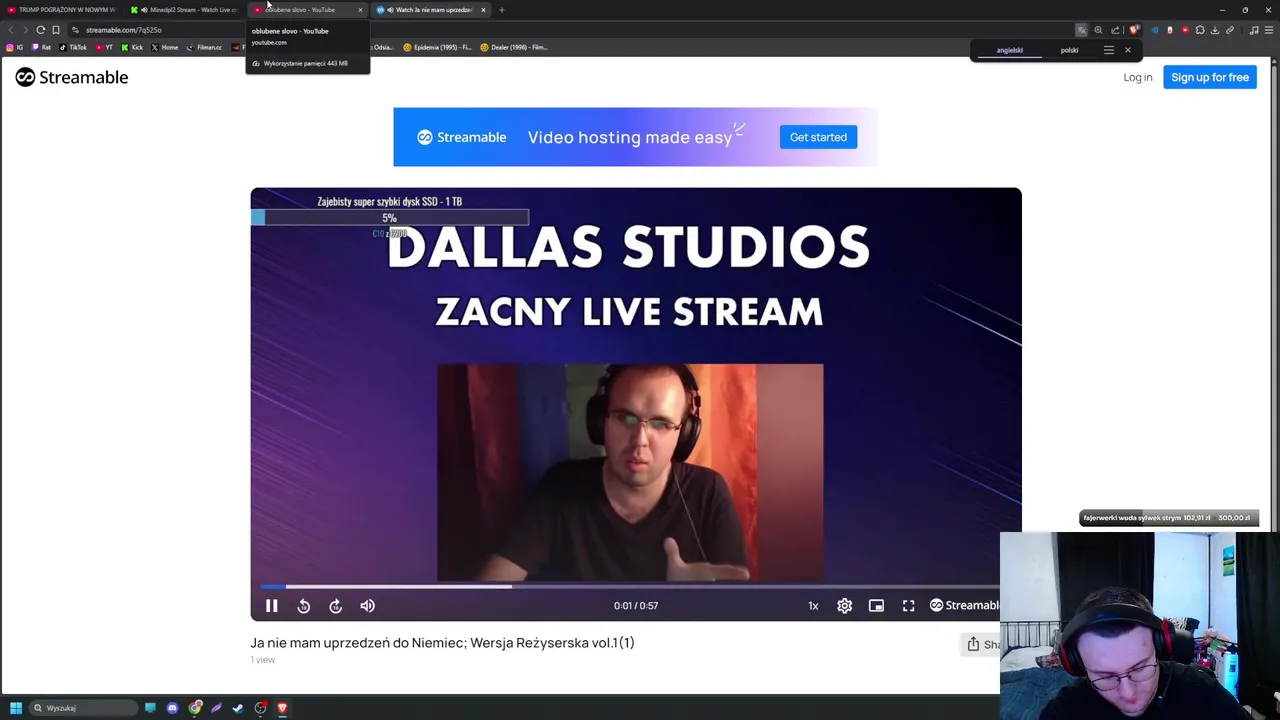This screenshot has height=720, width=1280.
Task: Click the translate page icon
Action: tap(1081, 30)
